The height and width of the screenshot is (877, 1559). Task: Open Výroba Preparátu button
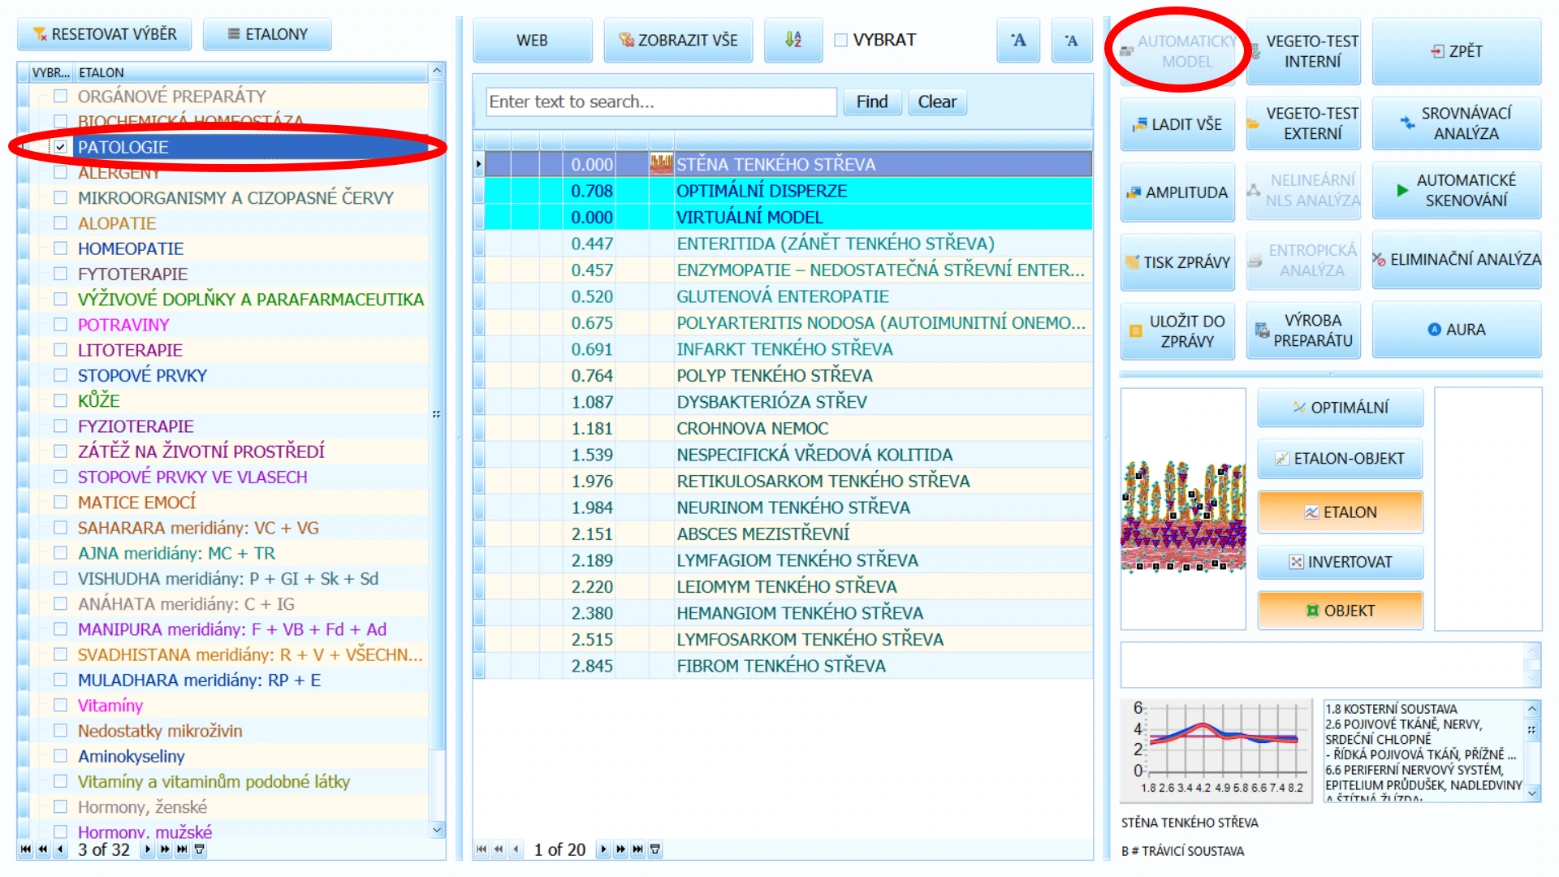(x=1303, y=330)
